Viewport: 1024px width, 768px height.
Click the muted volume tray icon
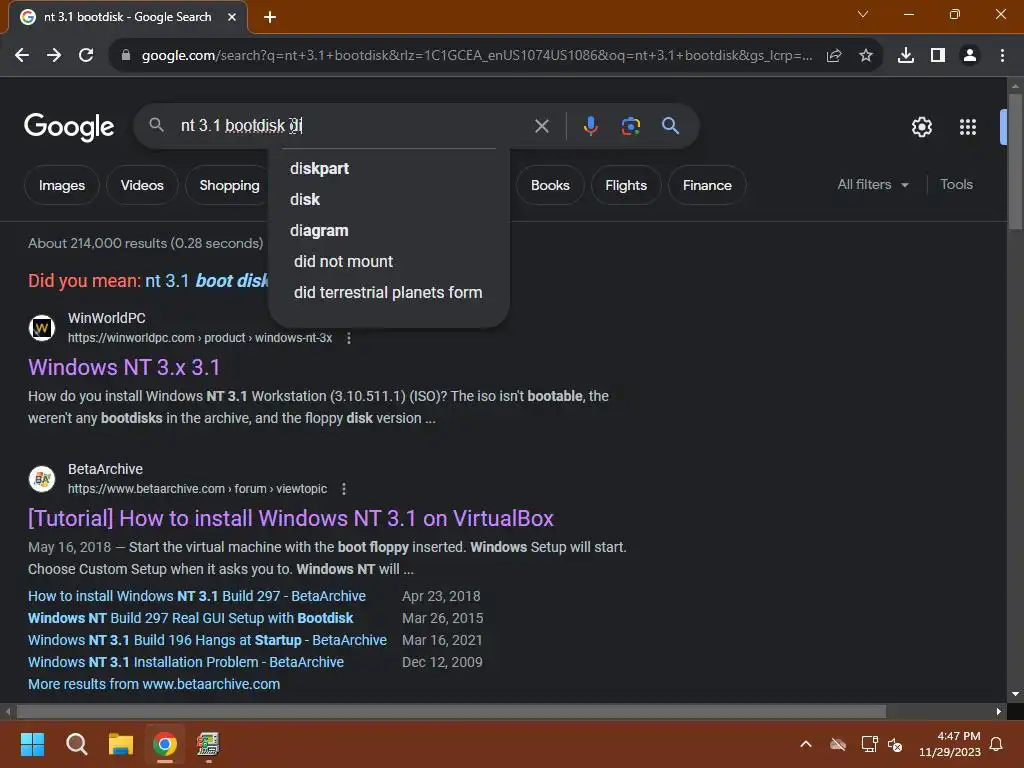click(x=895, y=744)
